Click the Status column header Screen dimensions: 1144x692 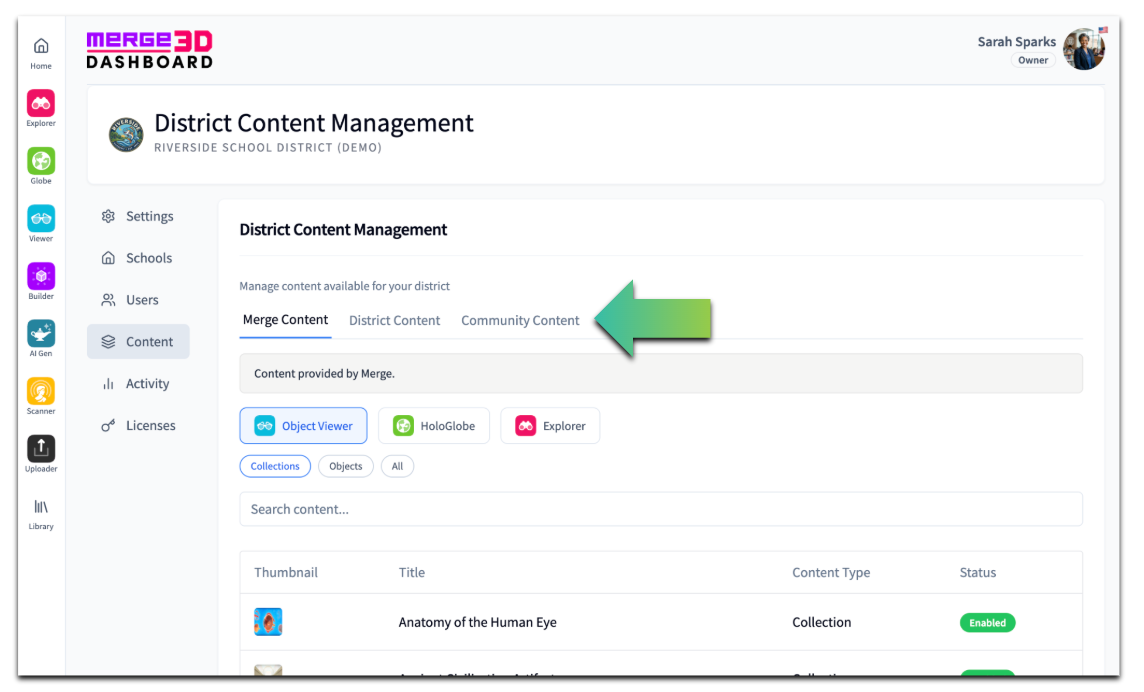point(978,572)
